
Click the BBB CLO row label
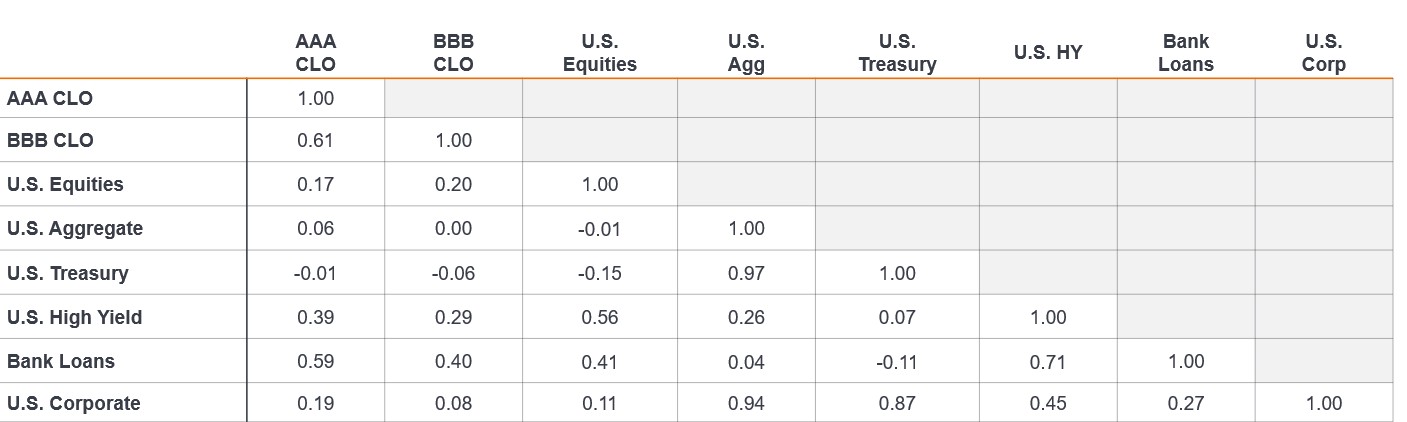click(x=50, y=141)
